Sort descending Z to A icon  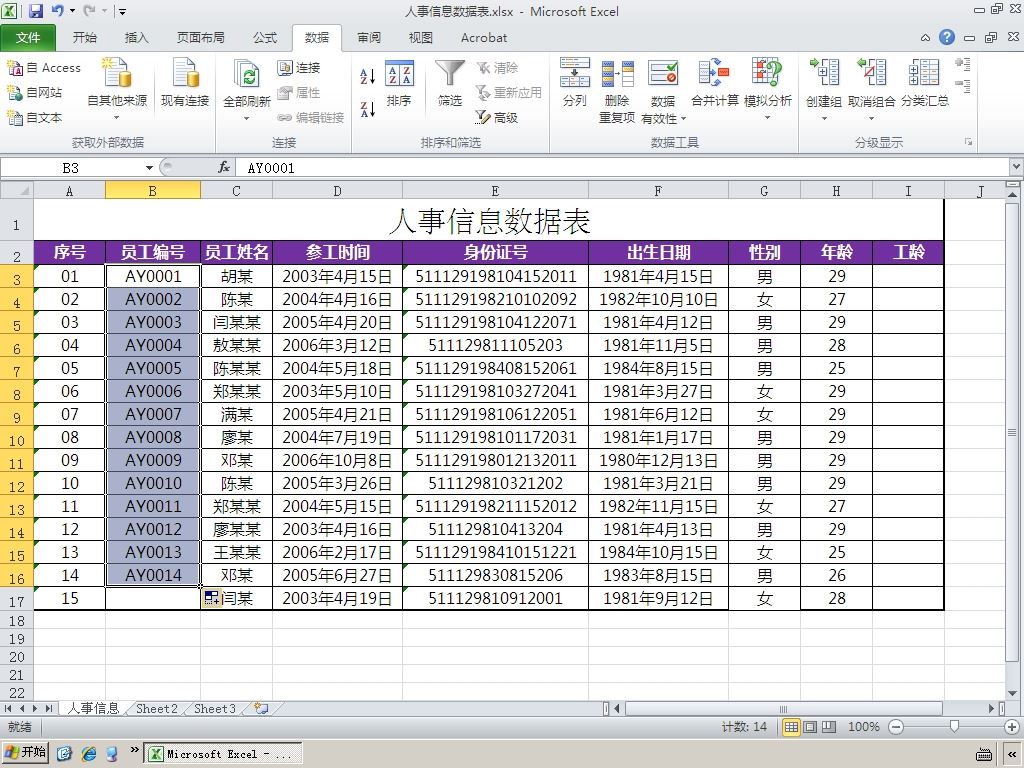pos(368,109)
